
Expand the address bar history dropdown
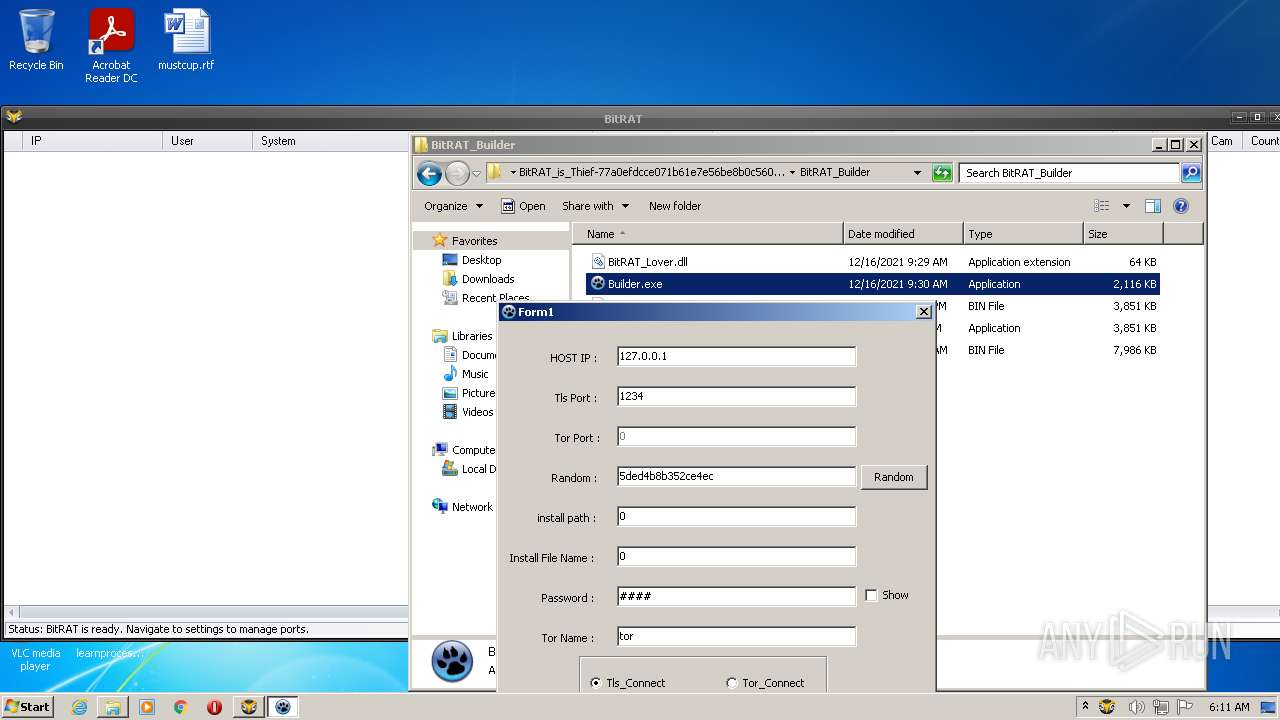pyautogui.click(x=917, y=173)
